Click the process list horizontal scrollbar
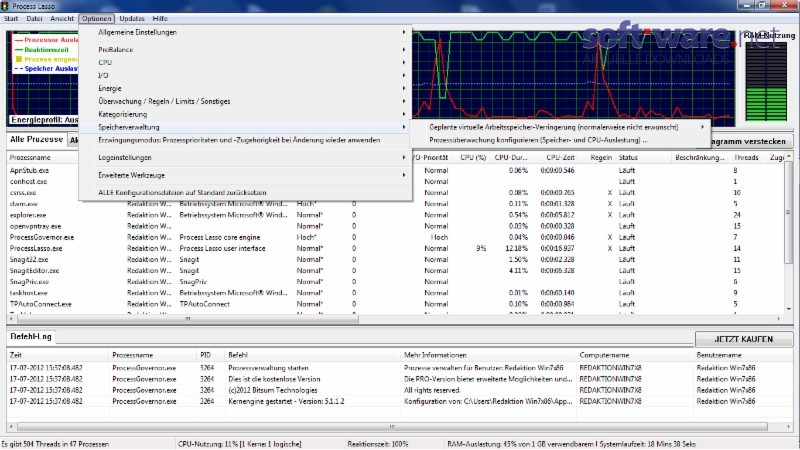 (x=188, y=319)
